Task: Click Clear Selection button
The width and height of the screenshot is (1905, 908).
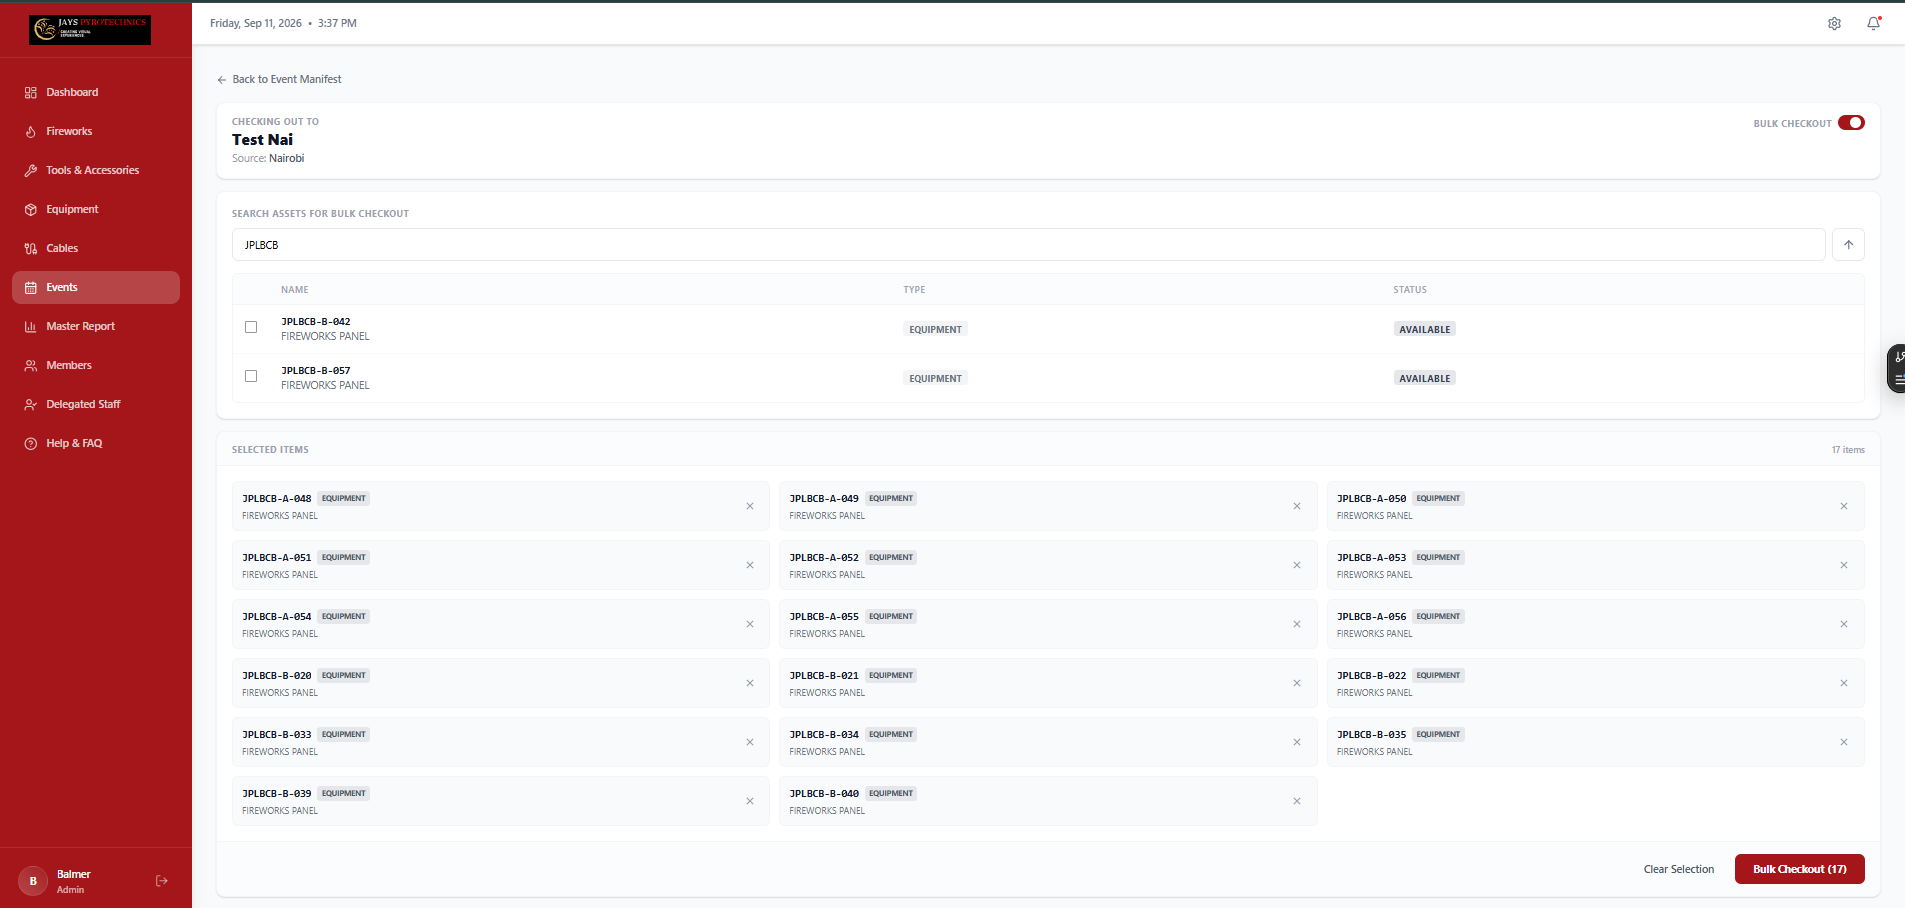Action: [x=1679, y=869]
